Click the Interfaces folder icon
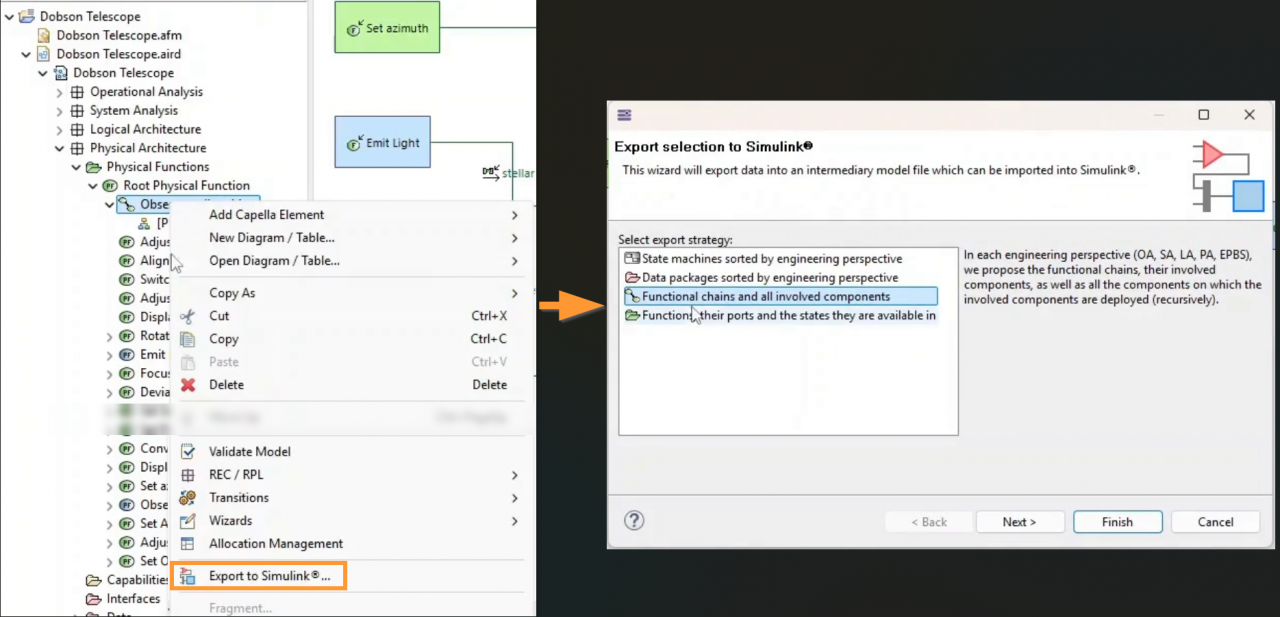Image resolution: width=1280 pixels, height=617 pixels. (94, 599)
